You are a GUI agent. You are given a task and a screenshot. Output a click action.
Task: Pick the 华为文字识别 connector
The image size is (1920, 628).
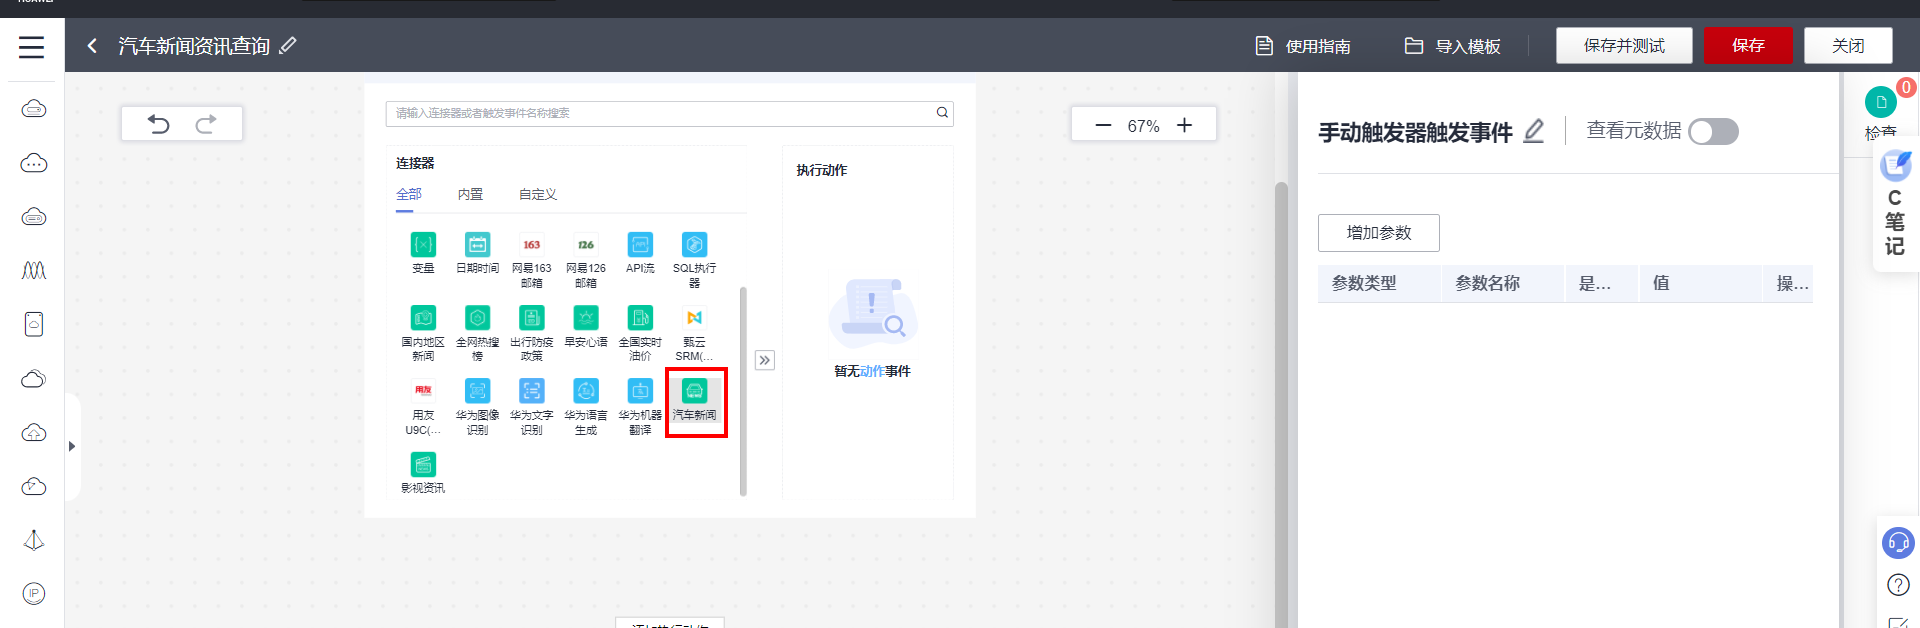pos(531,391)
